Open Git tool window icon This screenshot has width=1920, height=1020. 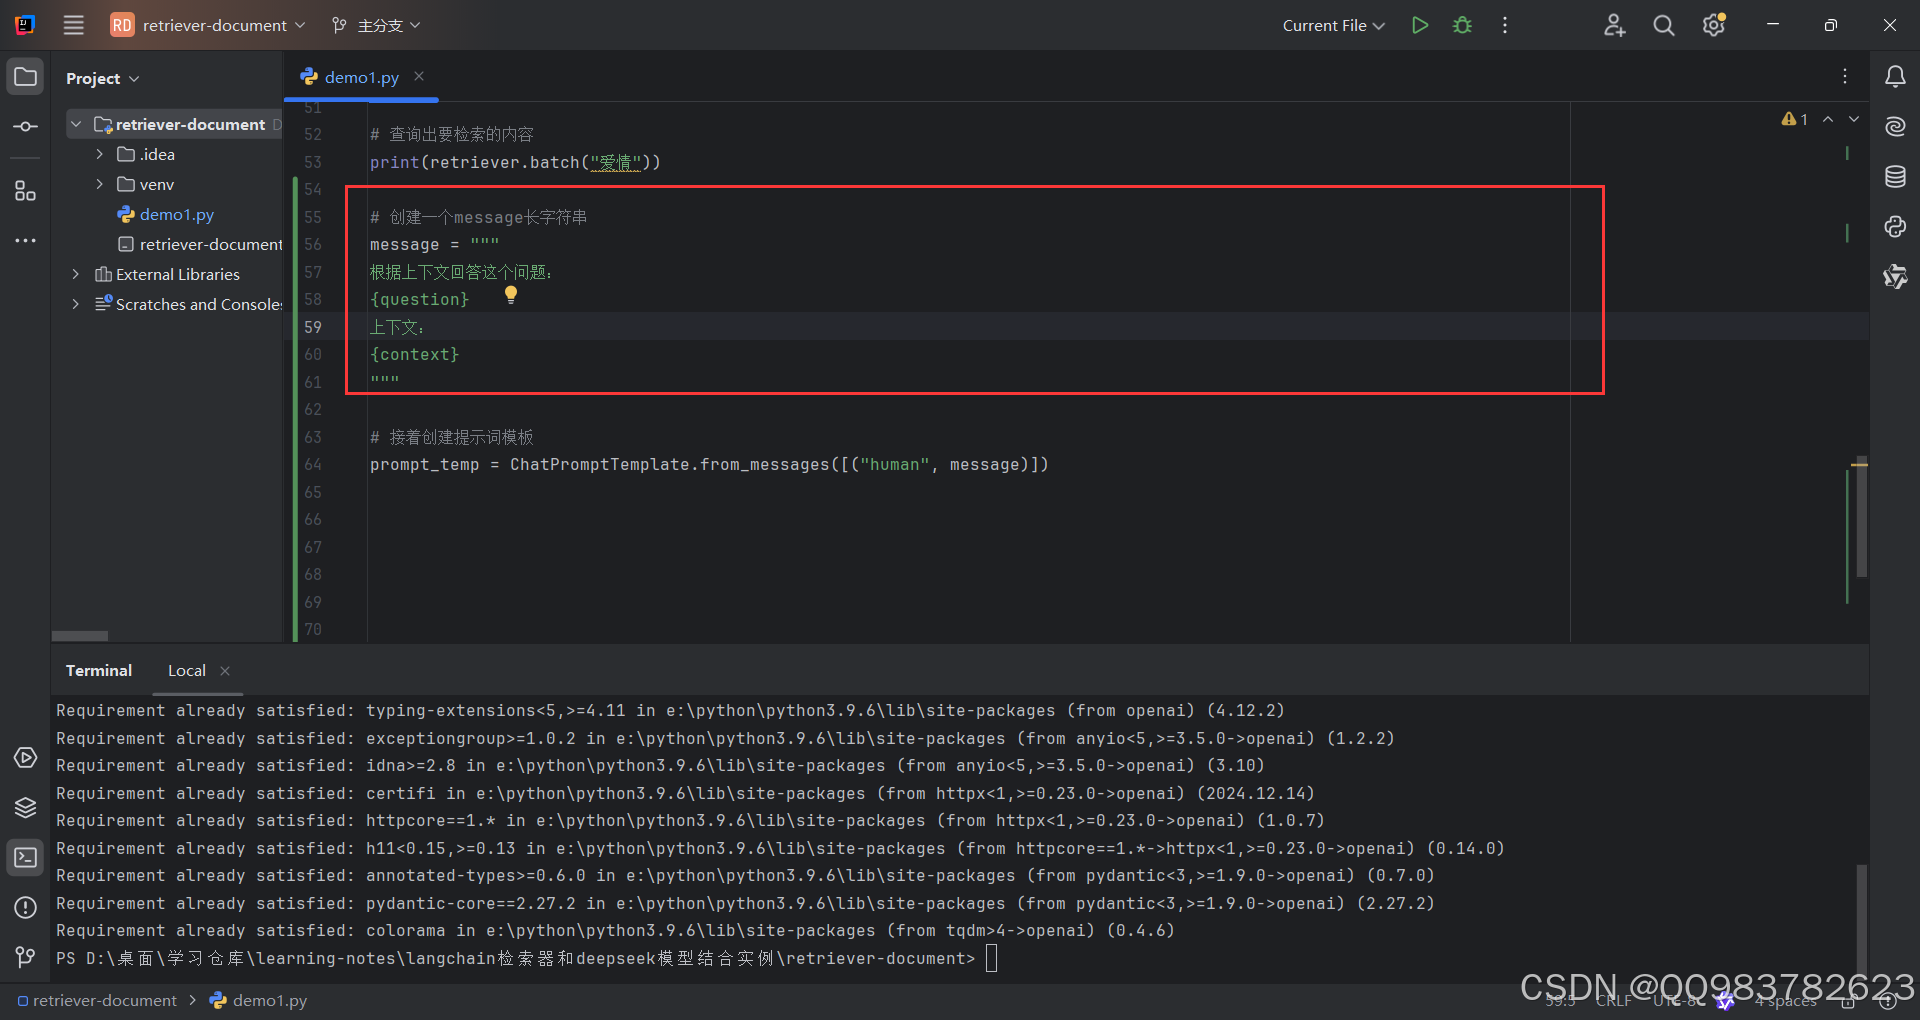(26, 957)
